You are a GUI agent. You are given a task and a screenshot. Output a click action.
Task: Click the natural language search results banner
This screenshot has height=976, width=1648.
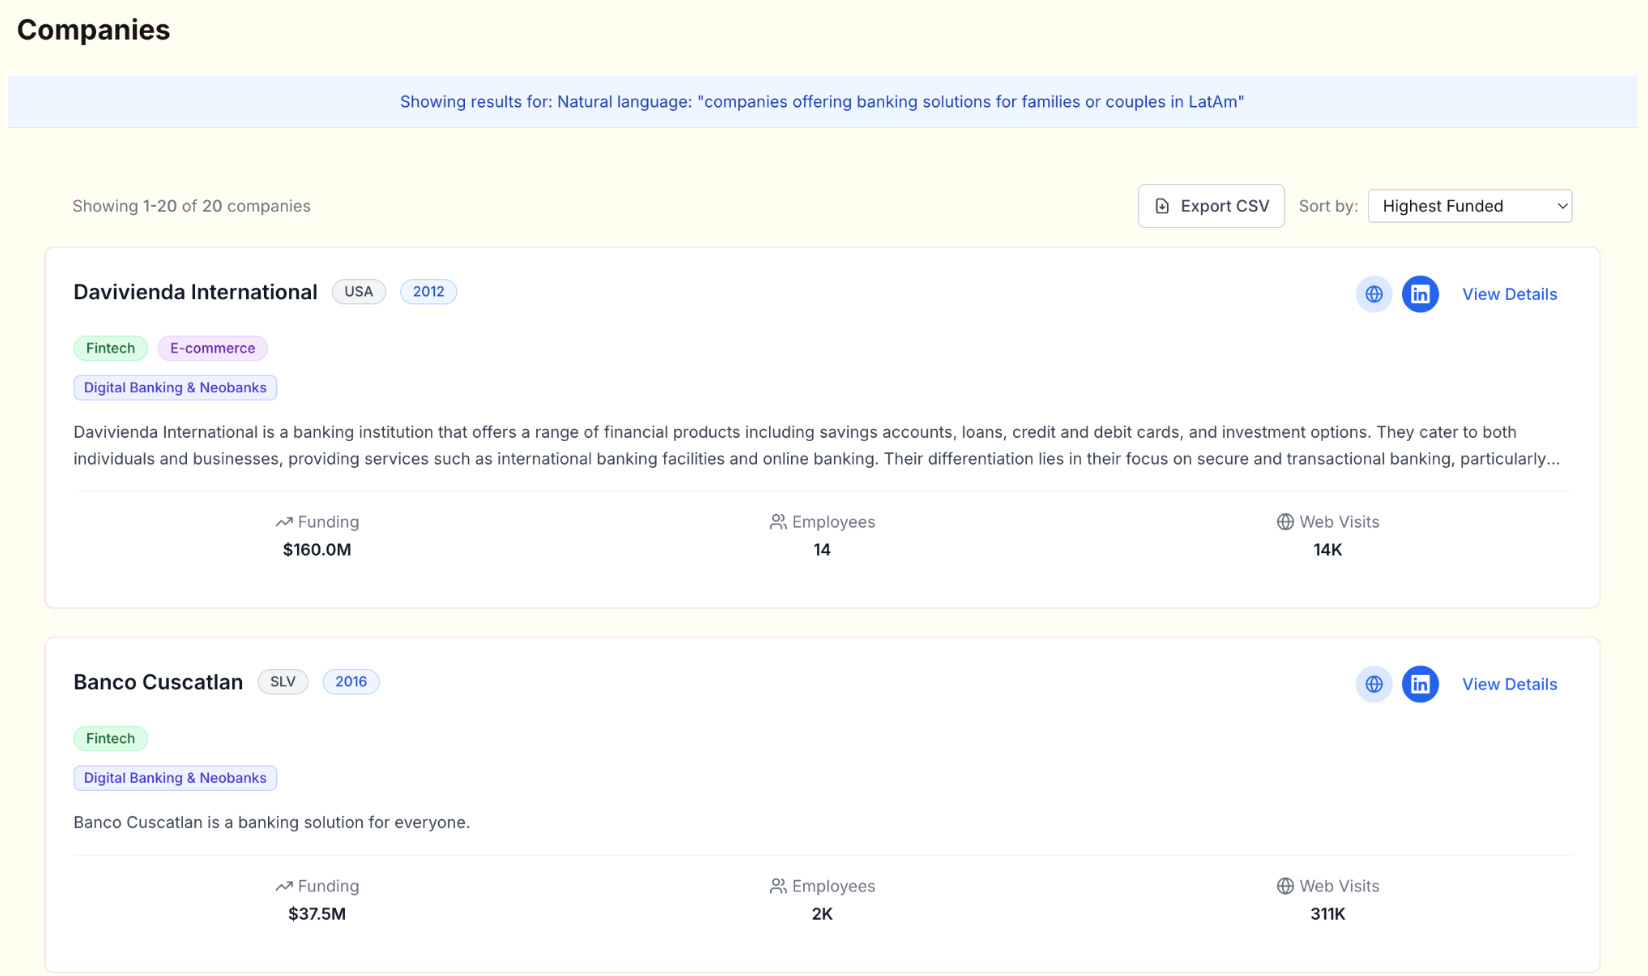pyautogui.click(x=822, y=102)
